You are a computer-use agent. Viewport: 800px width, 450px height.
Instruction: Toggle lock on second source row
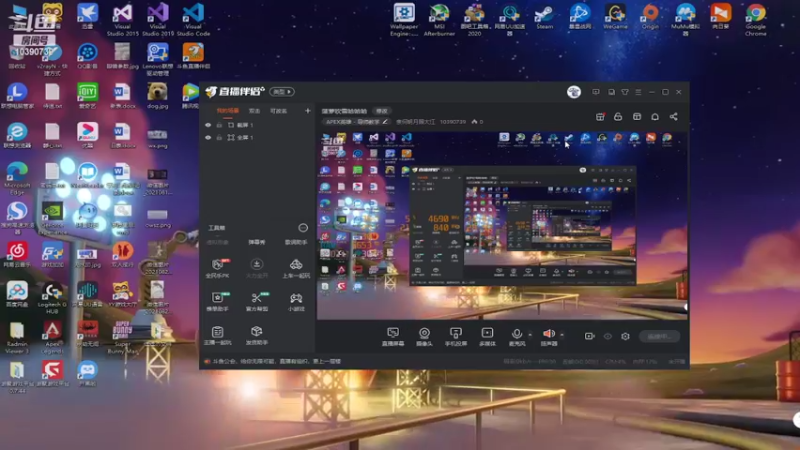(219, 137)
